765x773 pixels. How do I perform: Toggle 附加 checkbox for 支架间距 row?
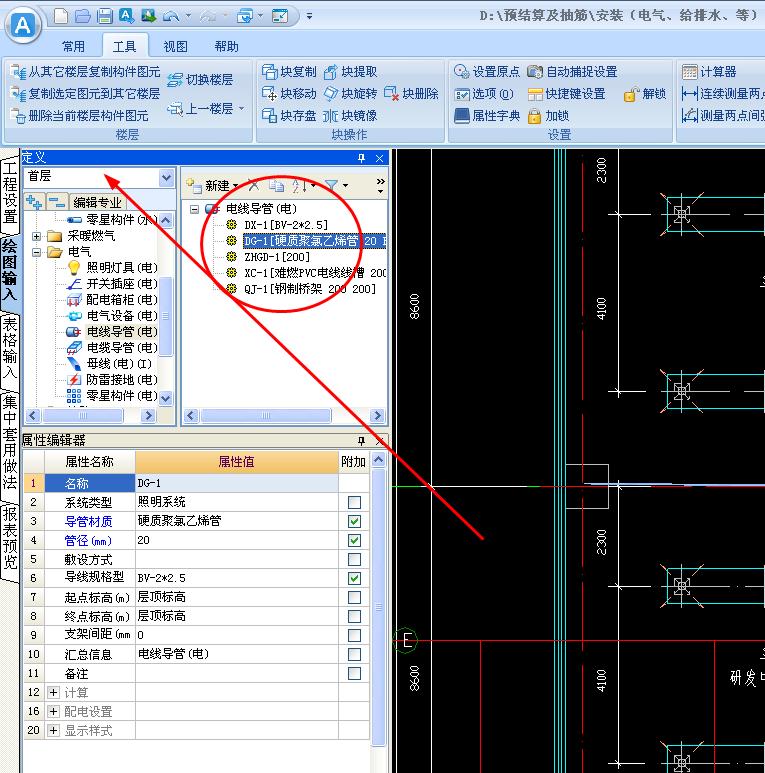354,635
